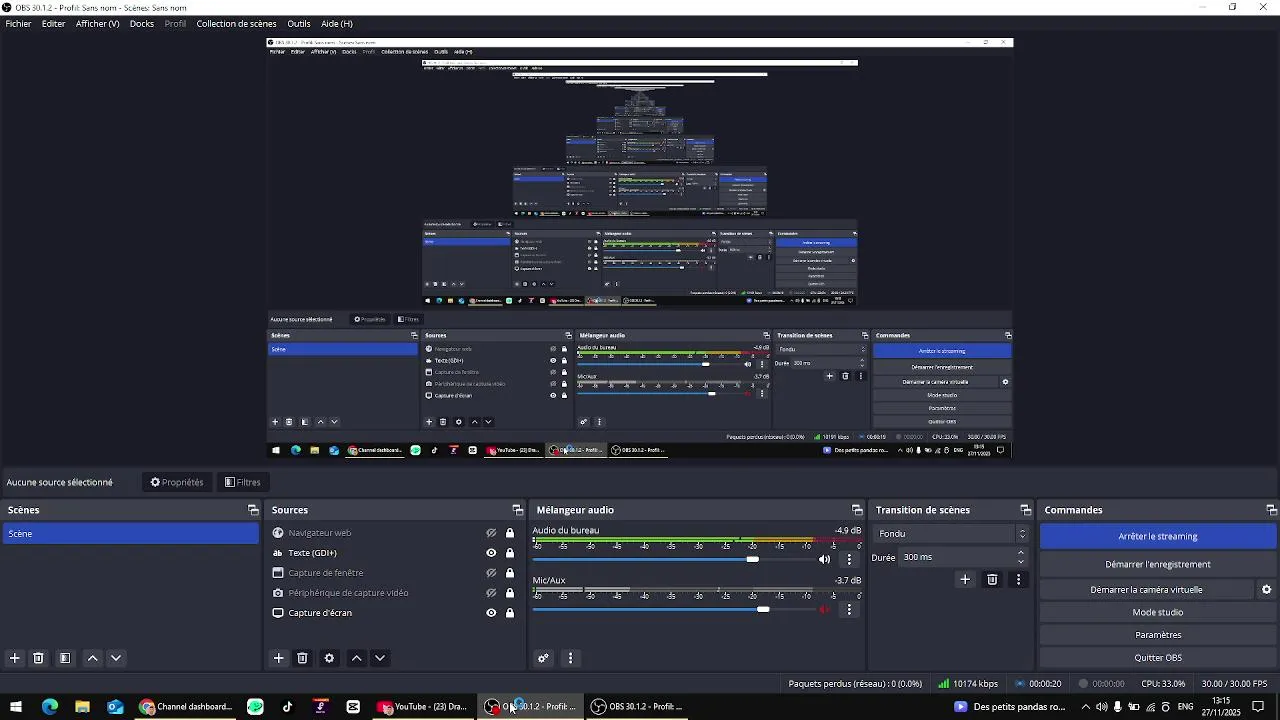Click Démarrer la caméra virtuelle button
Viewport: 1280px width, 720px height.
pyautogui.click(x=1146, y=590)
